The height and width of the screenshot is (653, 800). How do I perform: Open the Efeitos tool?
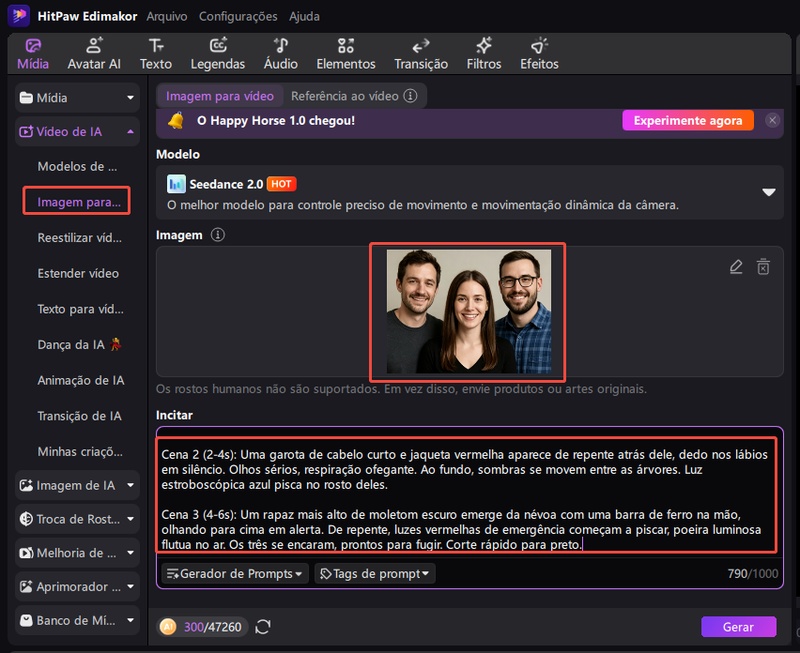pos(539,55)
